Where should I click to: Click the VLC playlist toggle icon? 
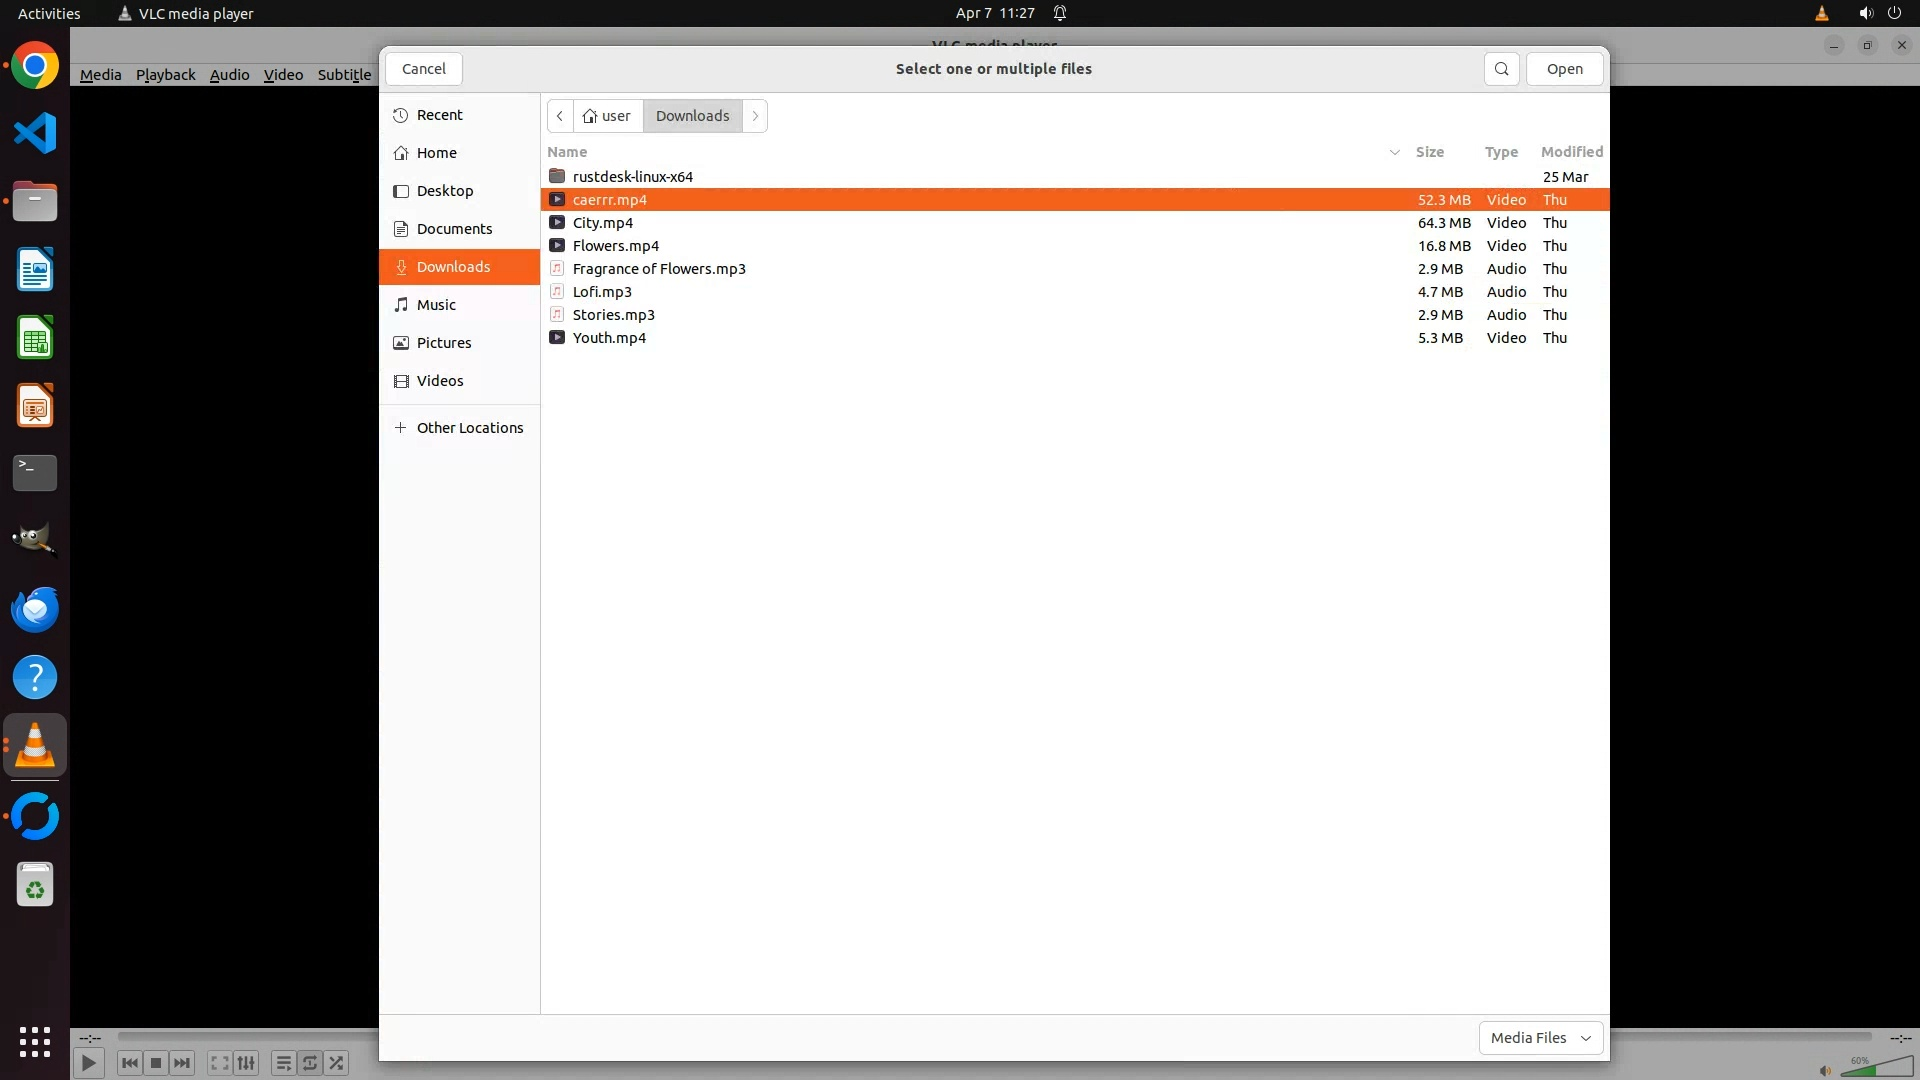tap(283, 1063)
